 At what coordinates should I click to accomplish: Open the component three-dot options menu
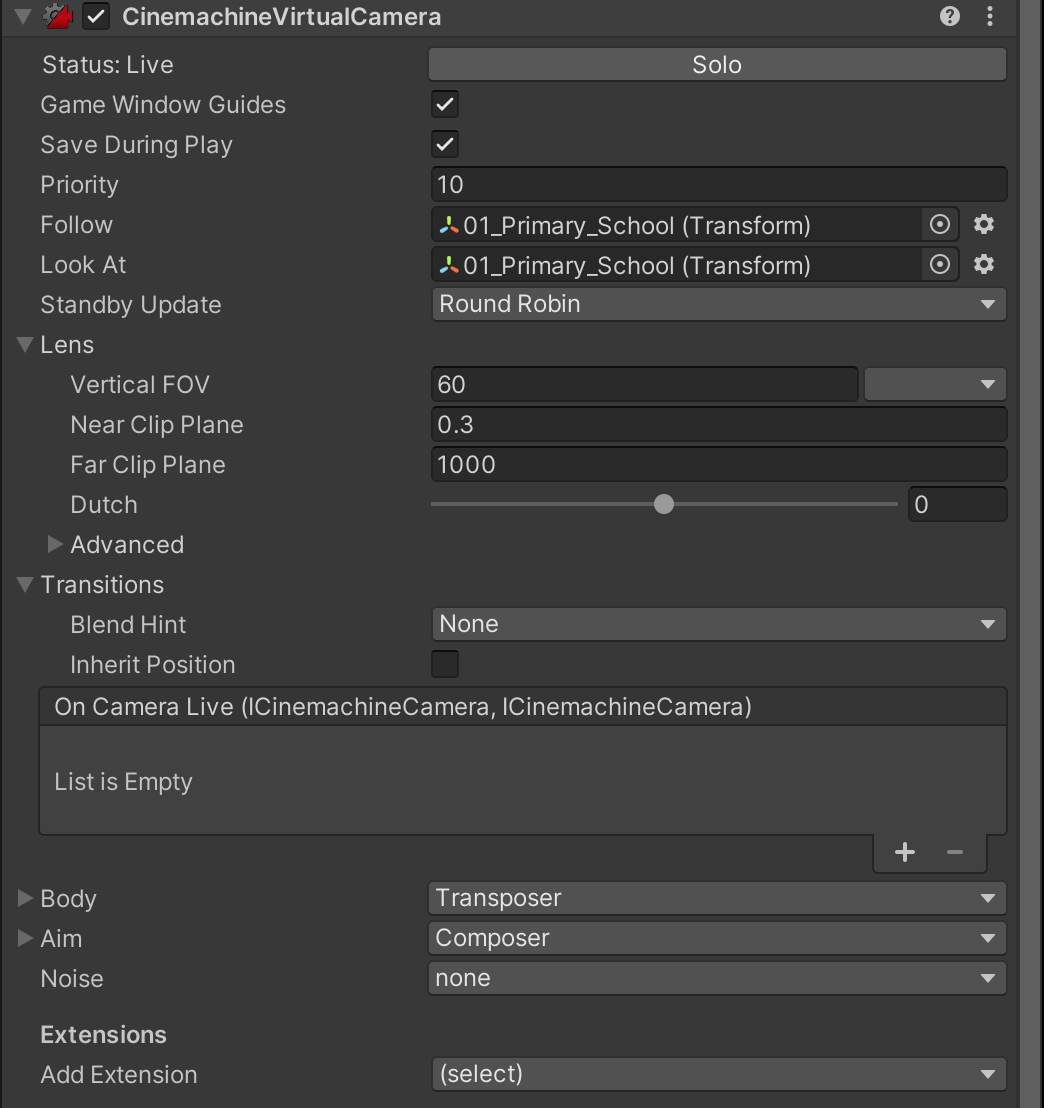coord(990,17)
